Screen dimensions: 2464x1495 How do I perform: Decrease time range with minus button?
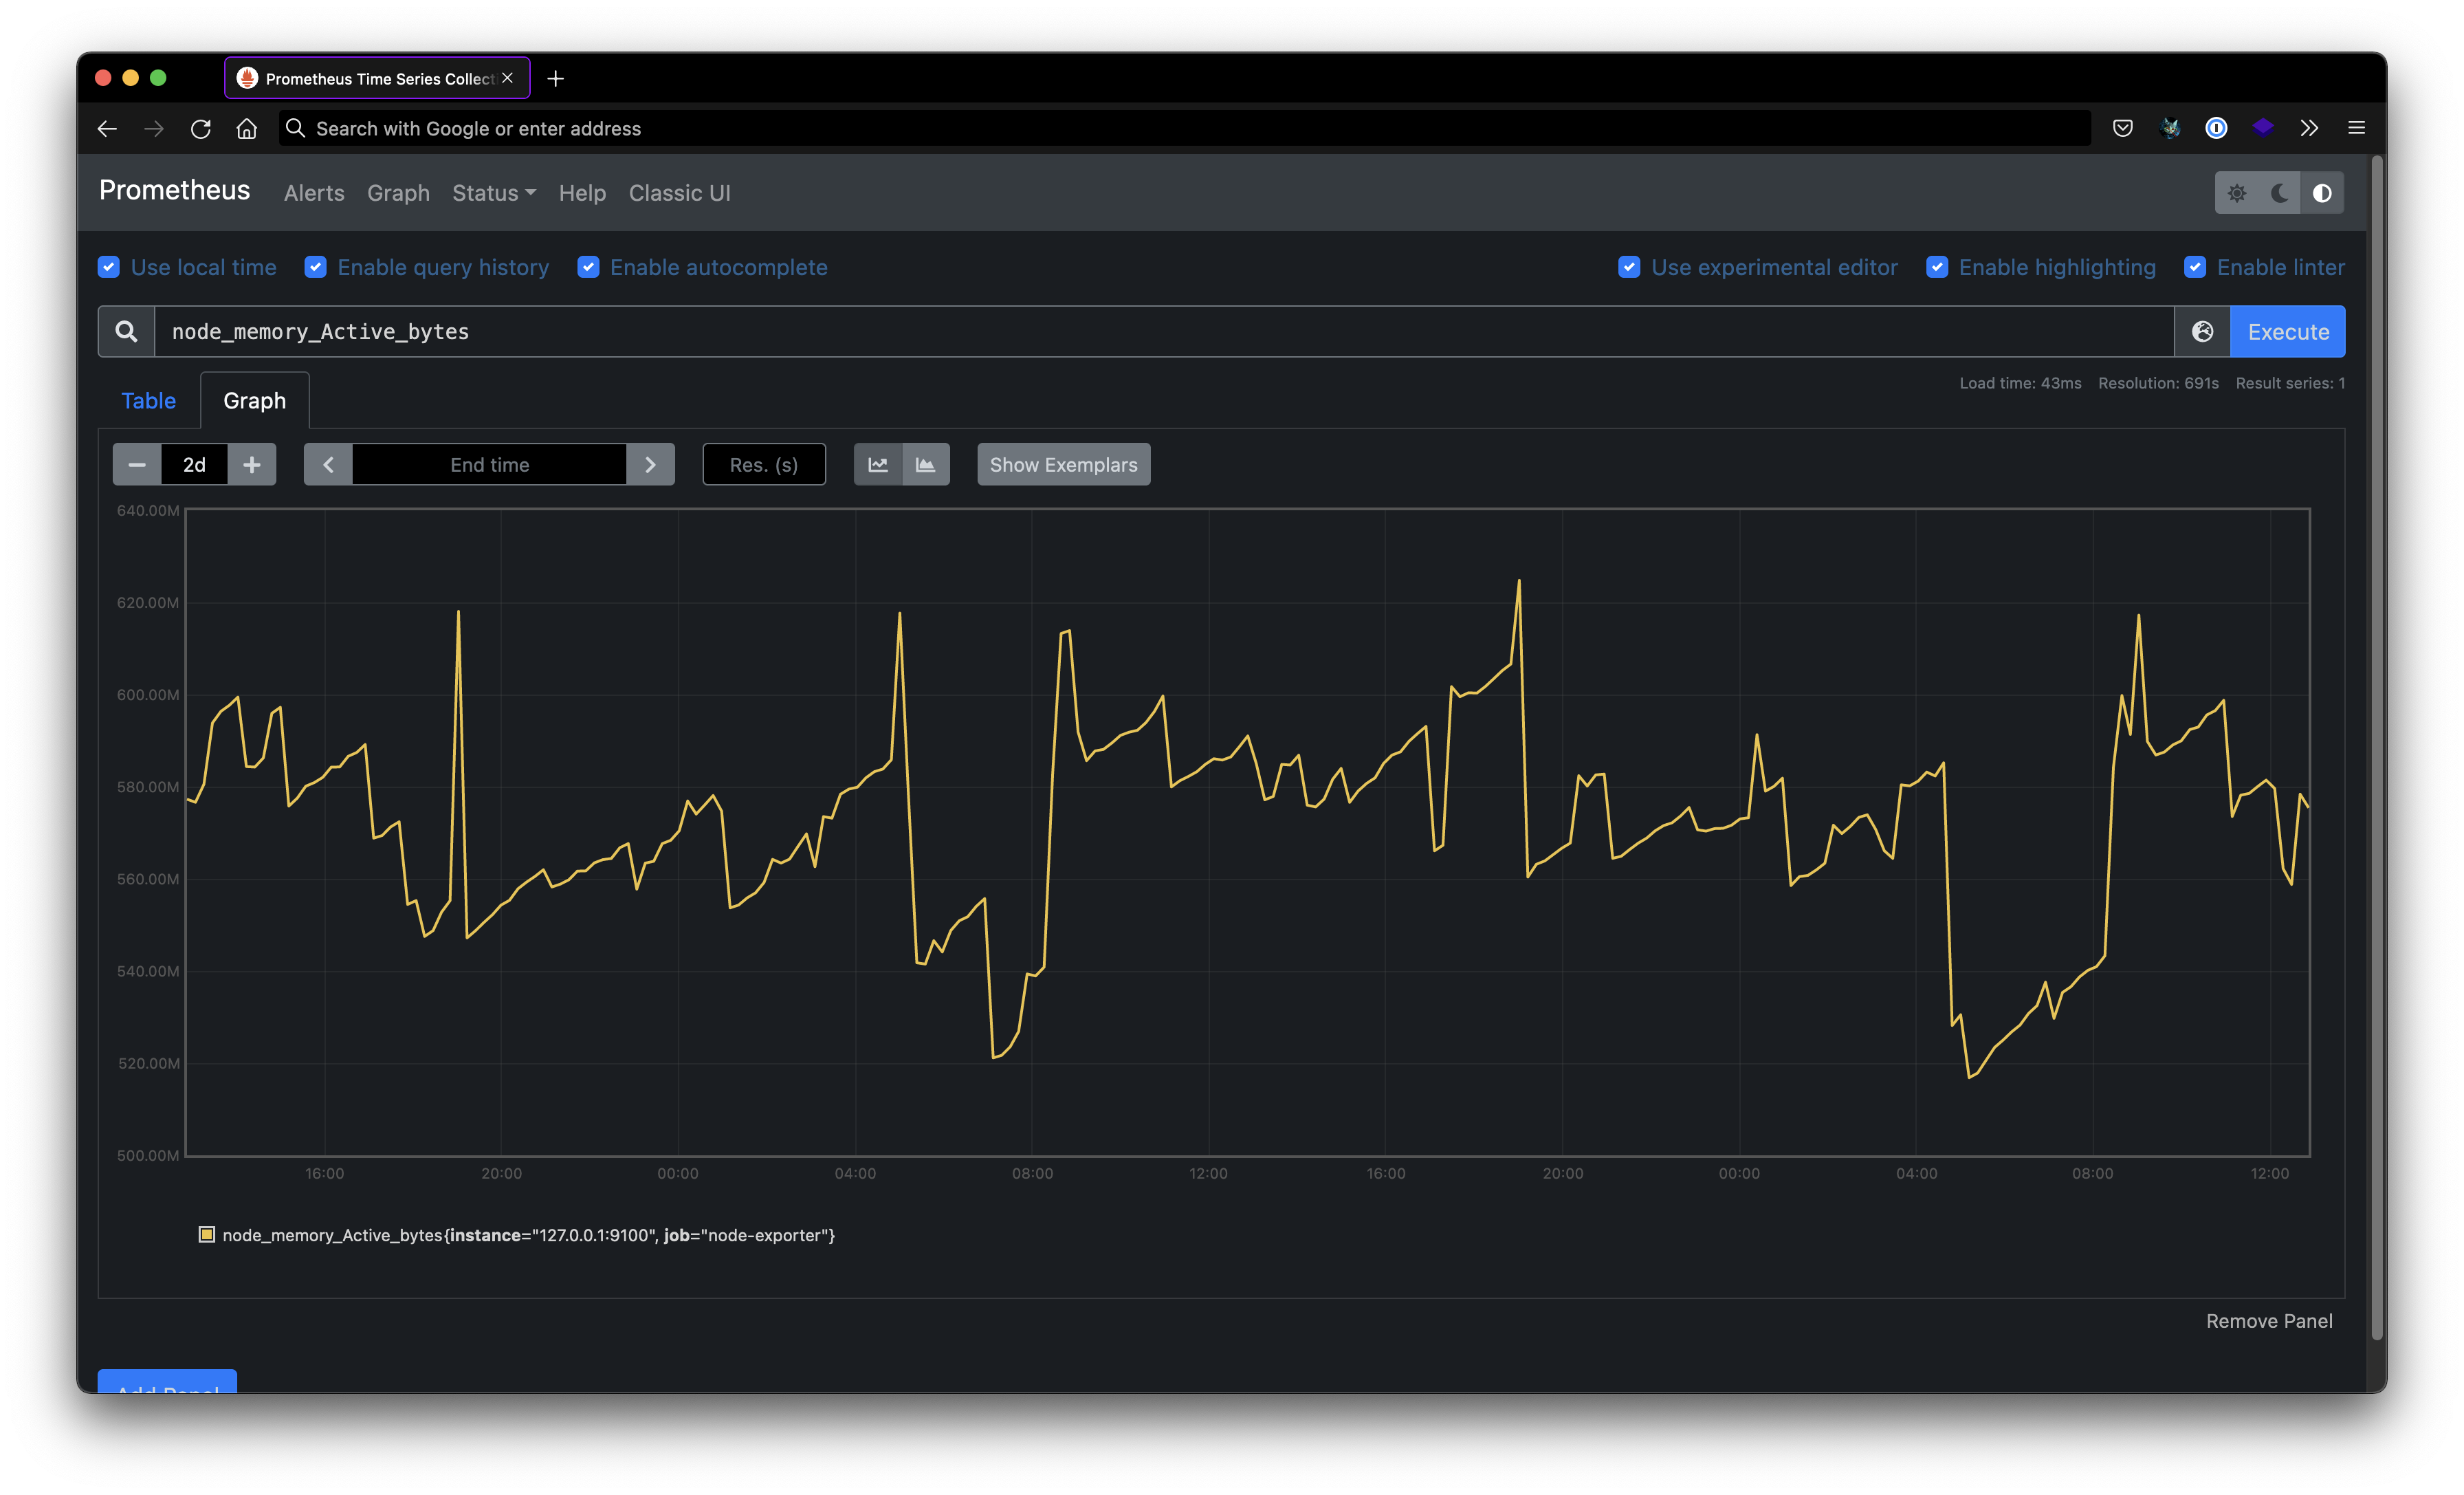coord(137,464)
